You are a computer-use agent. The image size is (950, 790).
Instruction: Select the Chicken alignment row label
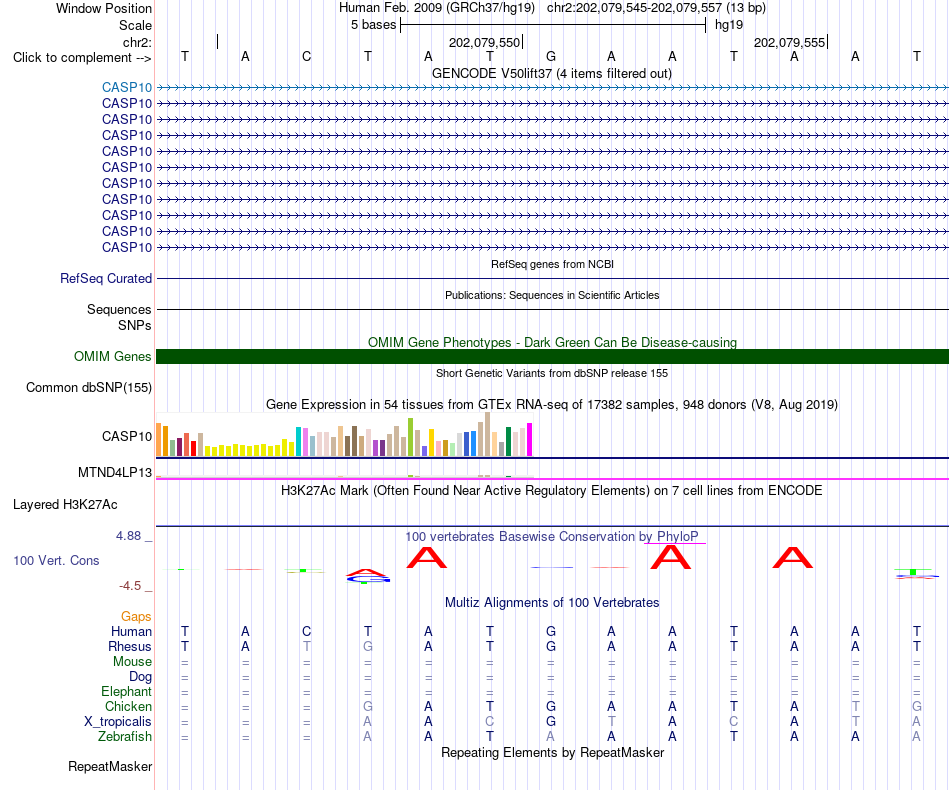128,707
